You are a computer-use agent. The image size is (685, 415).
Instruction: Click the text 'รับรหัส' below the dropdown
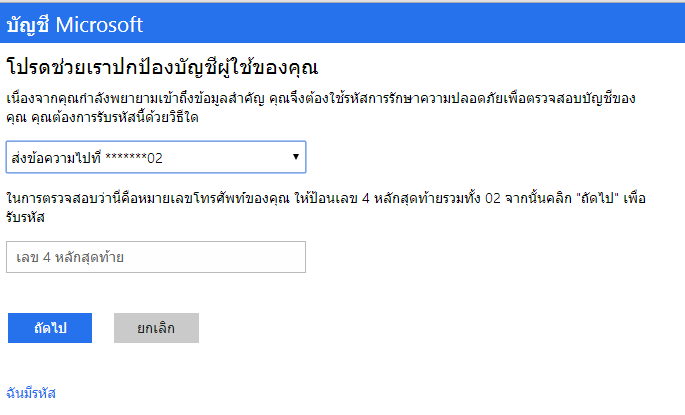(25, 217)
